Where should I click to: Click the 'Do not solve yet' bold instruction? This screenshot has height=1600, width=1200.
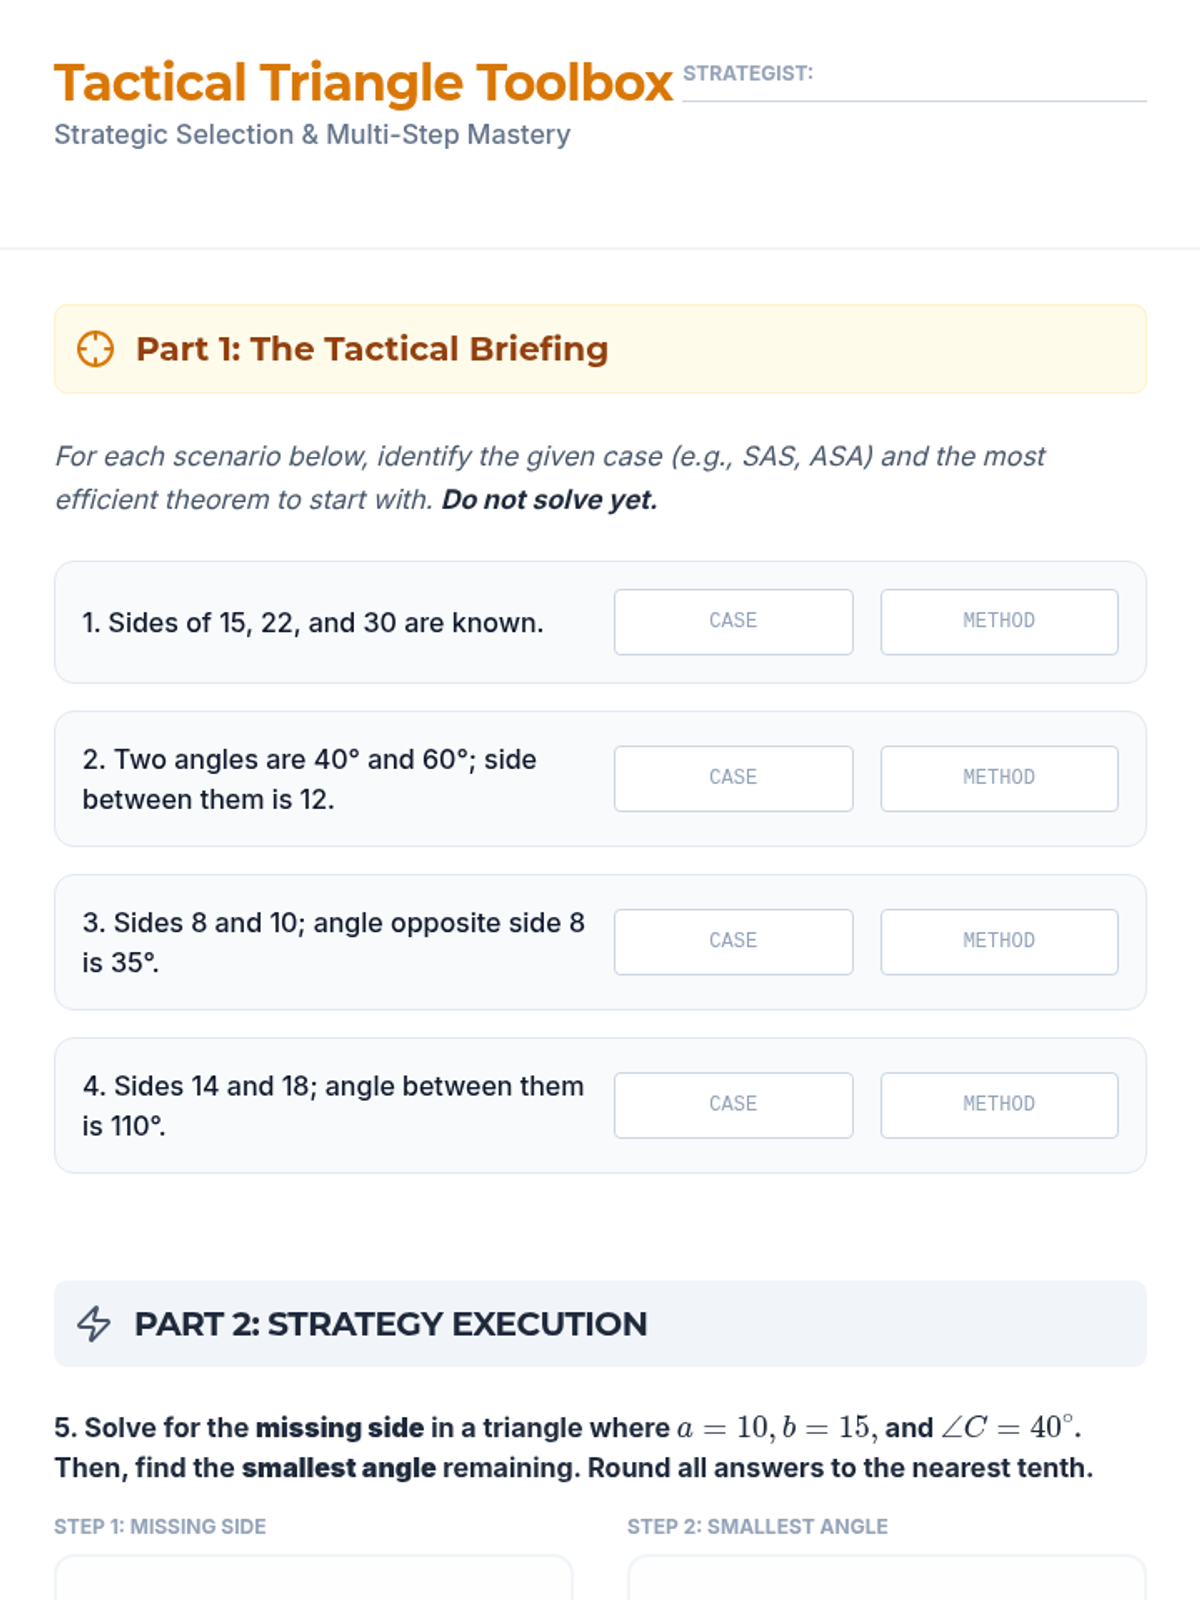(550, 500)
